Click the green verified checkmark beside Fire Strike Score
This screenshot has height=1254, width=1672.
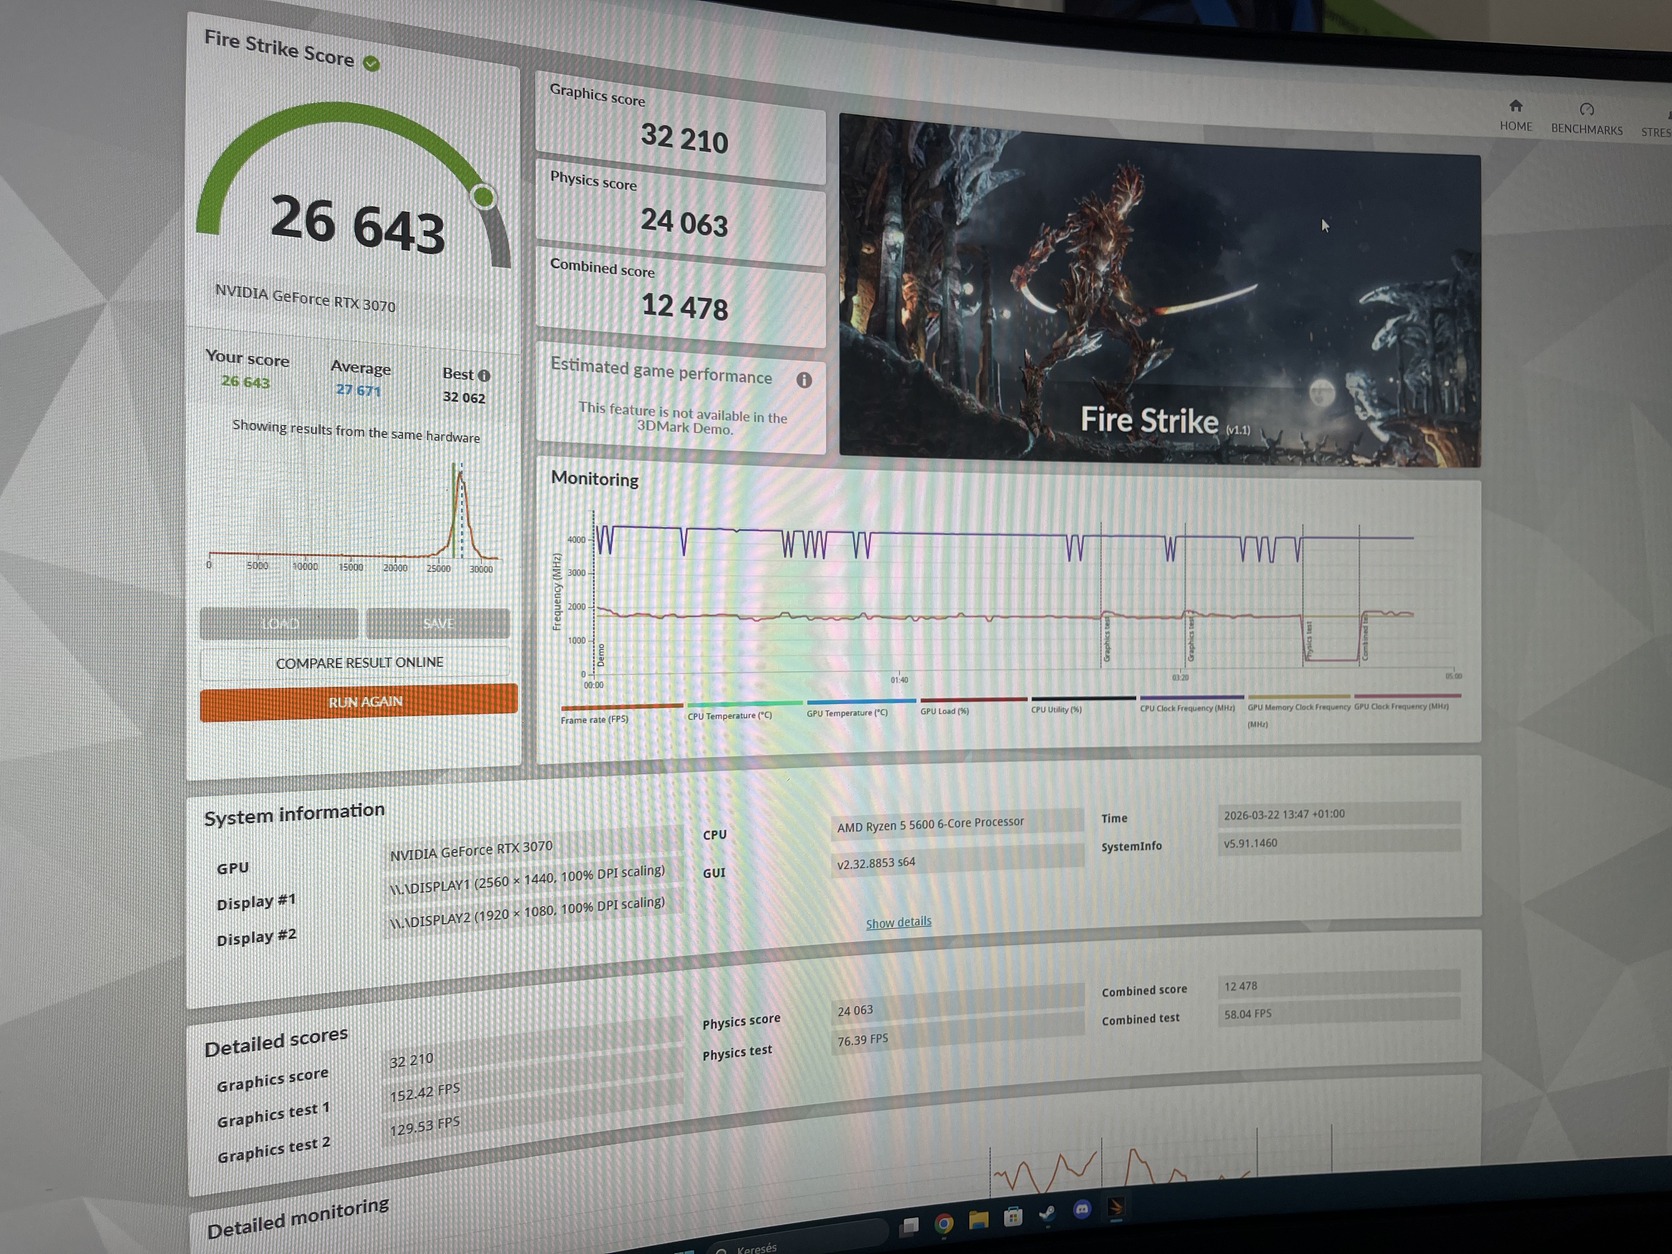(x=371, y=64)
